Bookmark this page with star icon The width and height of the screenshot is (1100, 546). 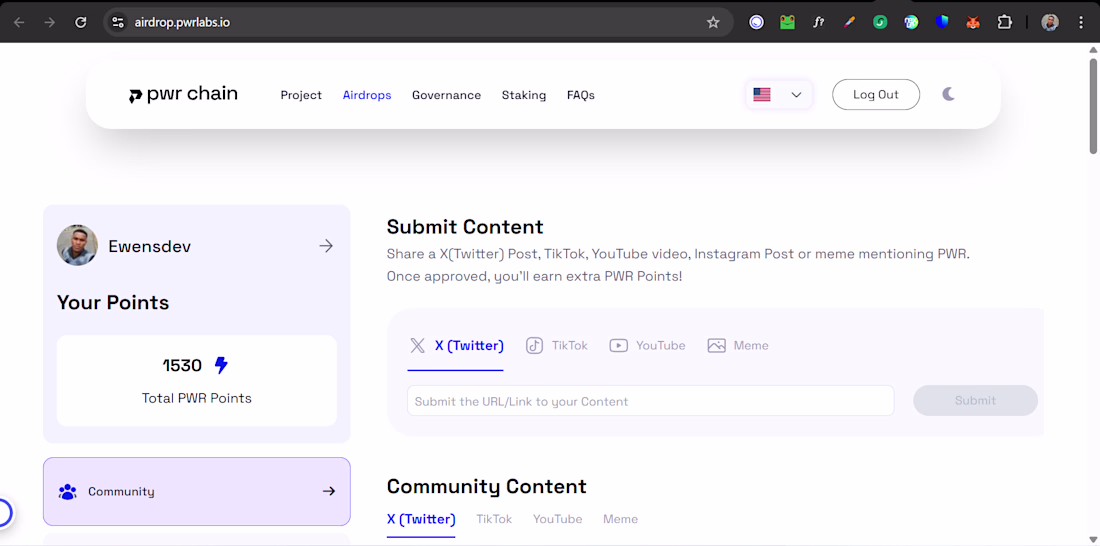713,22
